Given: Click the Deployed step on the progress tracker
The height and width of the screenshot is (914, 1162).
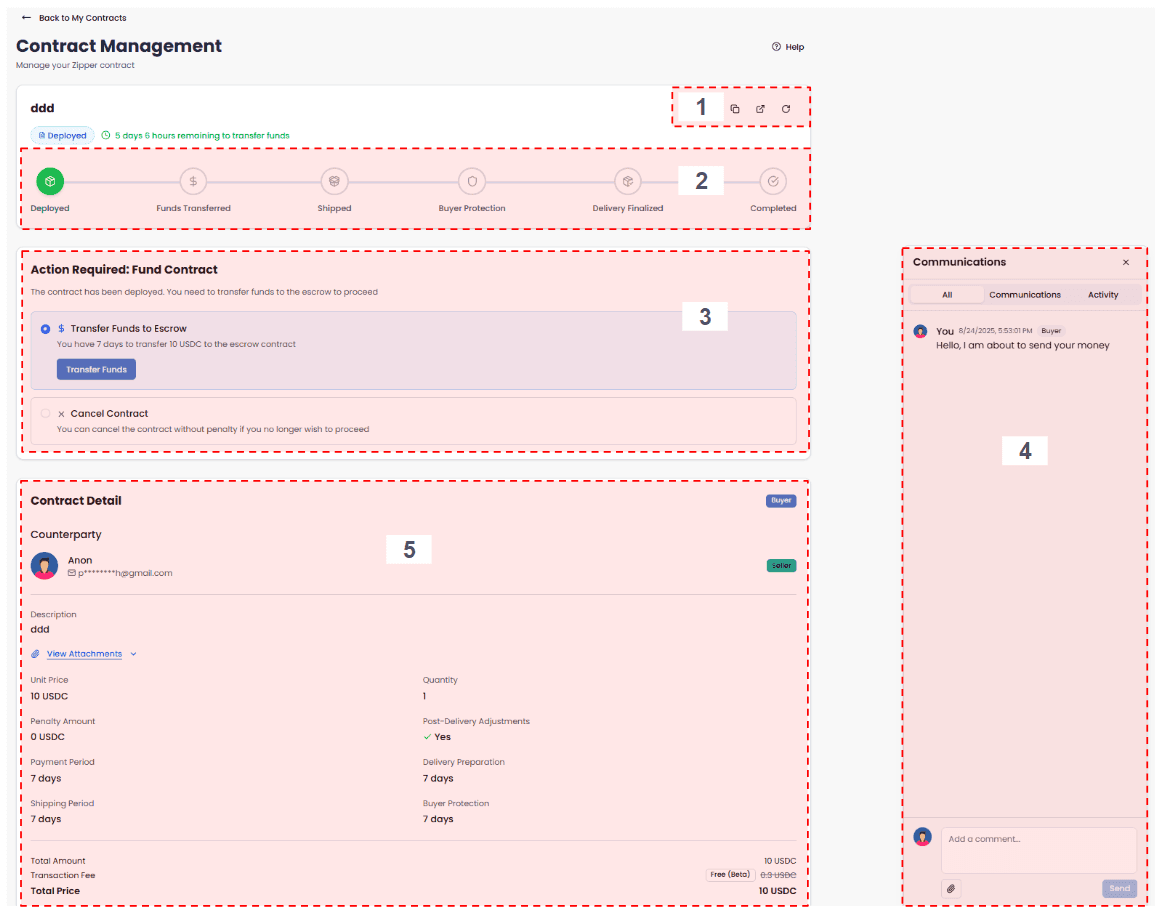Looking at the screenshot, I should [49, 181].
